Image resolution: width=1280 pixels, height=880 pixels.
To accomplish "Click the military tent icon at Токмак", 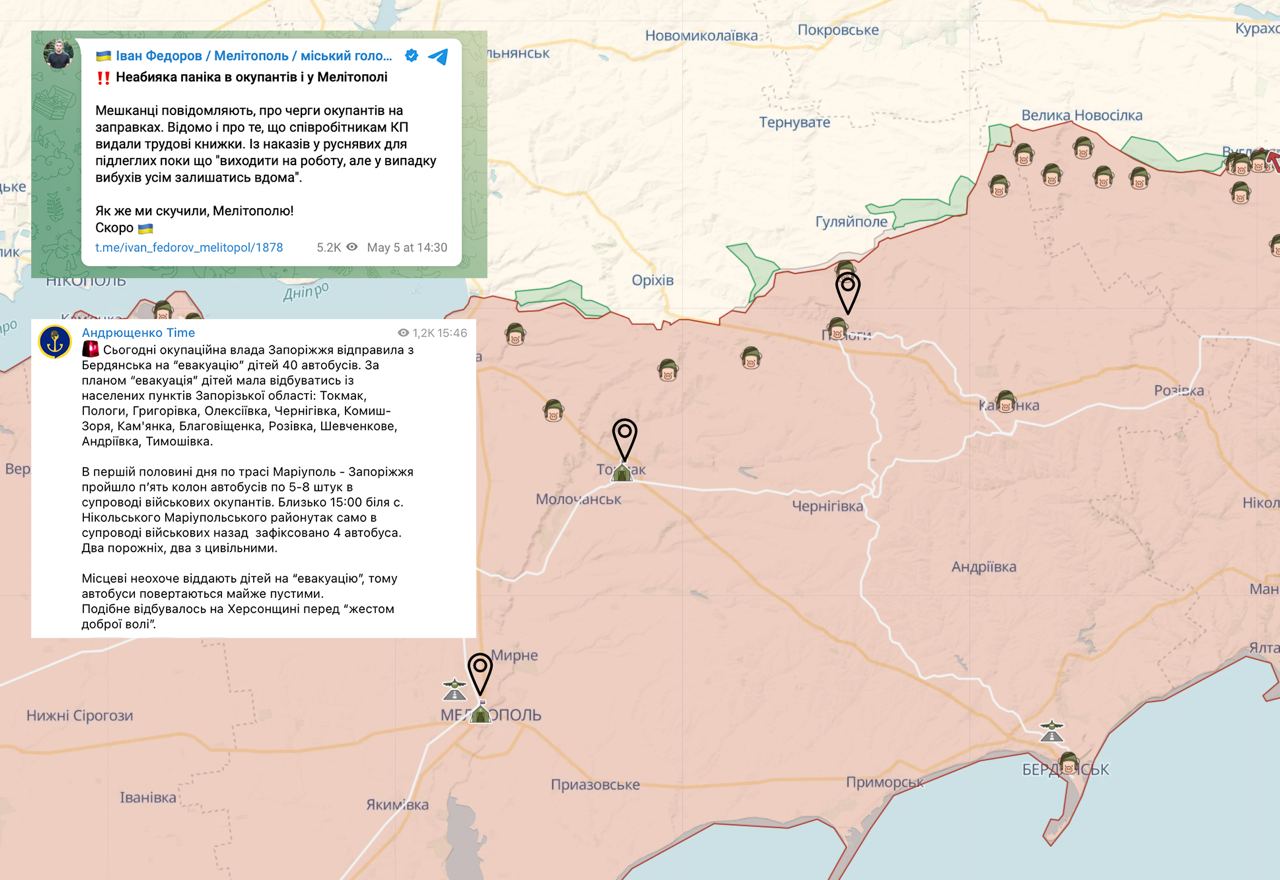I will [622, 472].
